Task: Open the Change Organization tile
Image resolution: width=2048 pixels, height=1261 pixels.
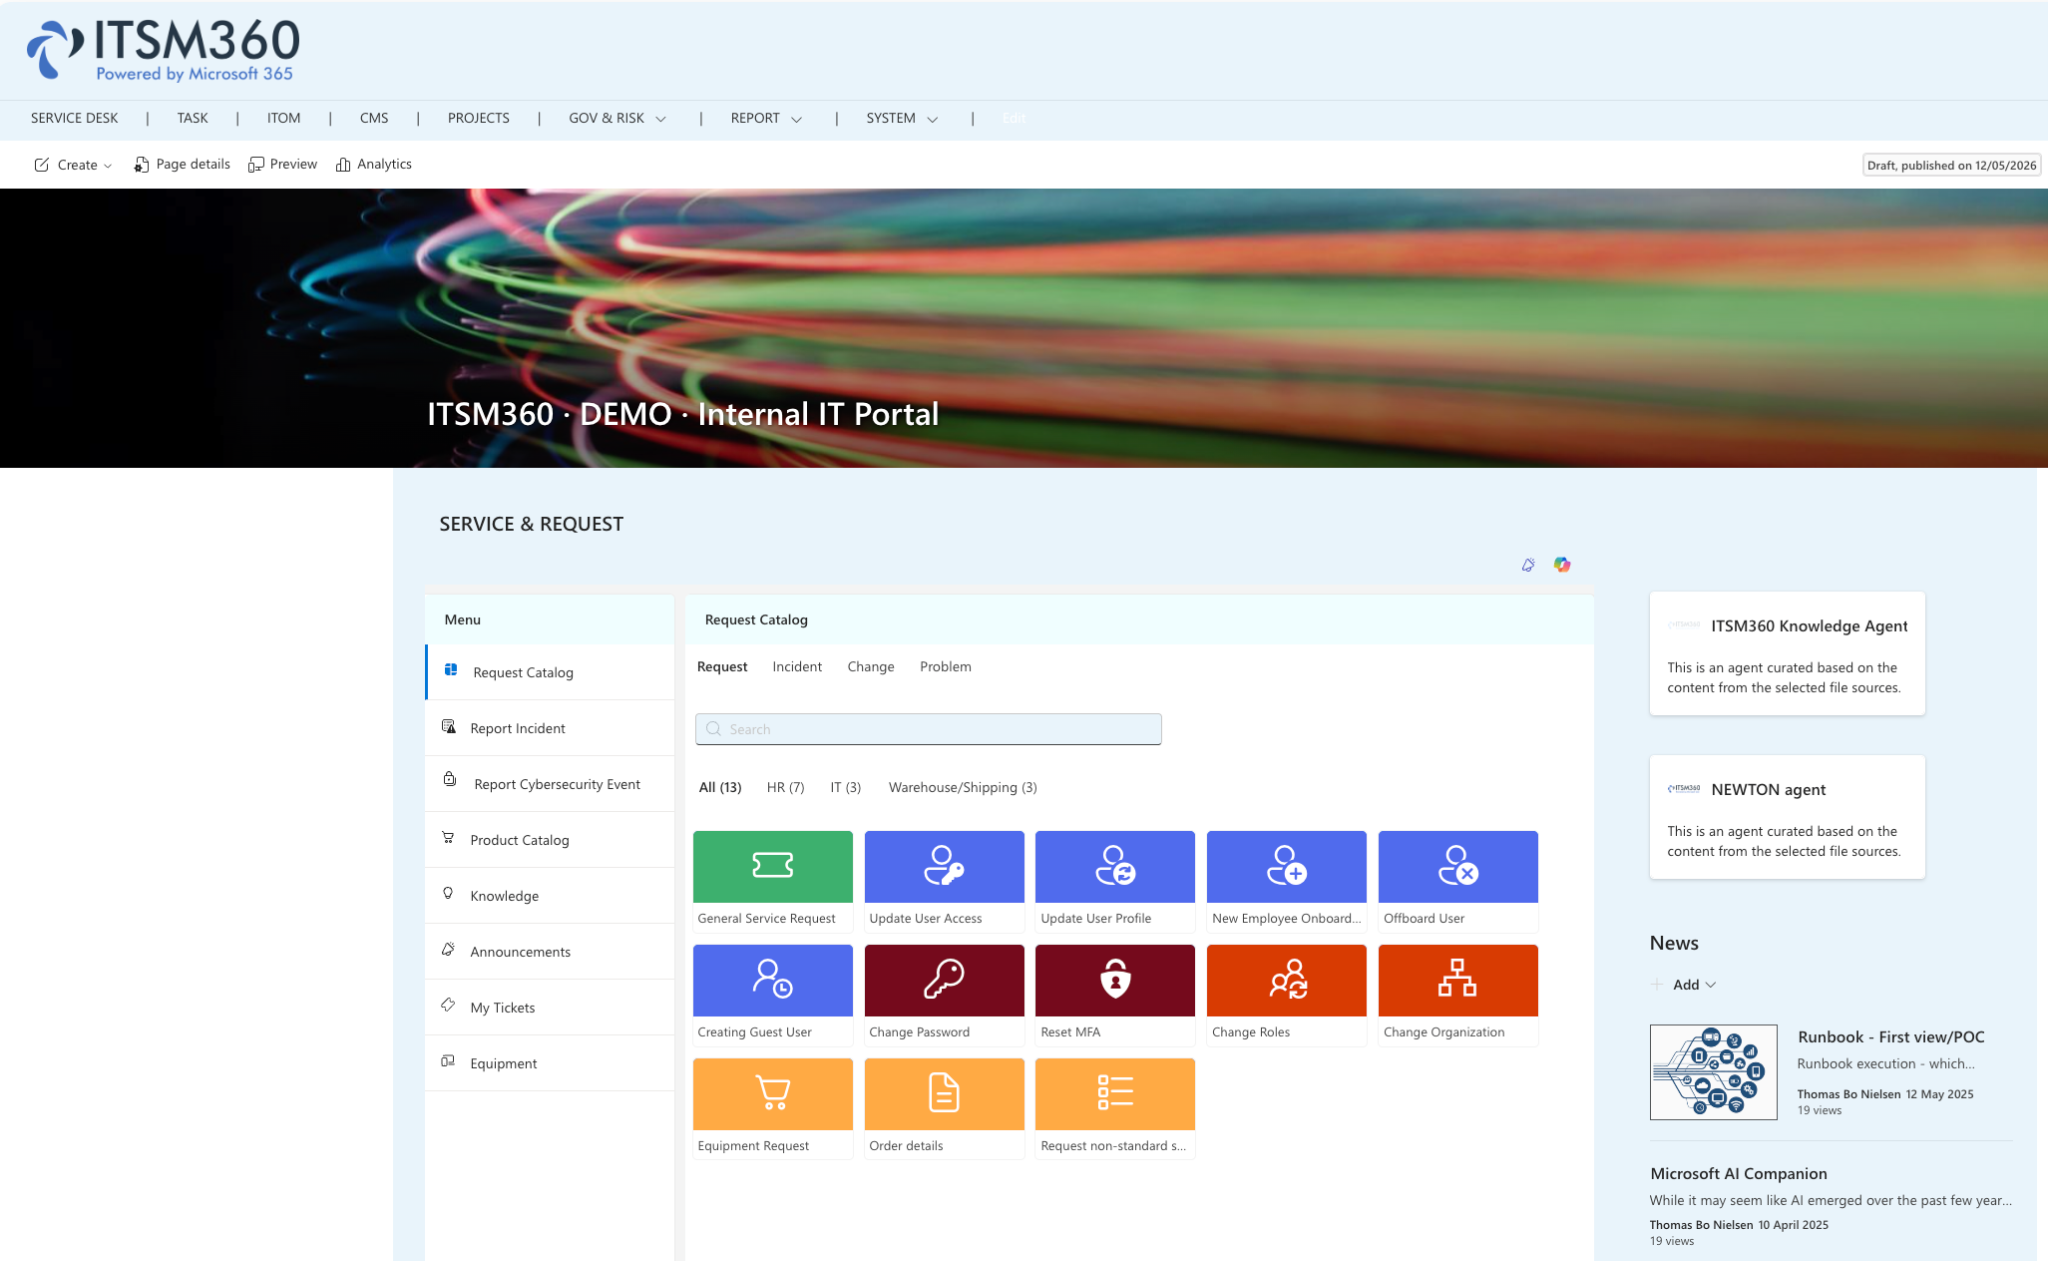Action: [x=1458, y=994]
